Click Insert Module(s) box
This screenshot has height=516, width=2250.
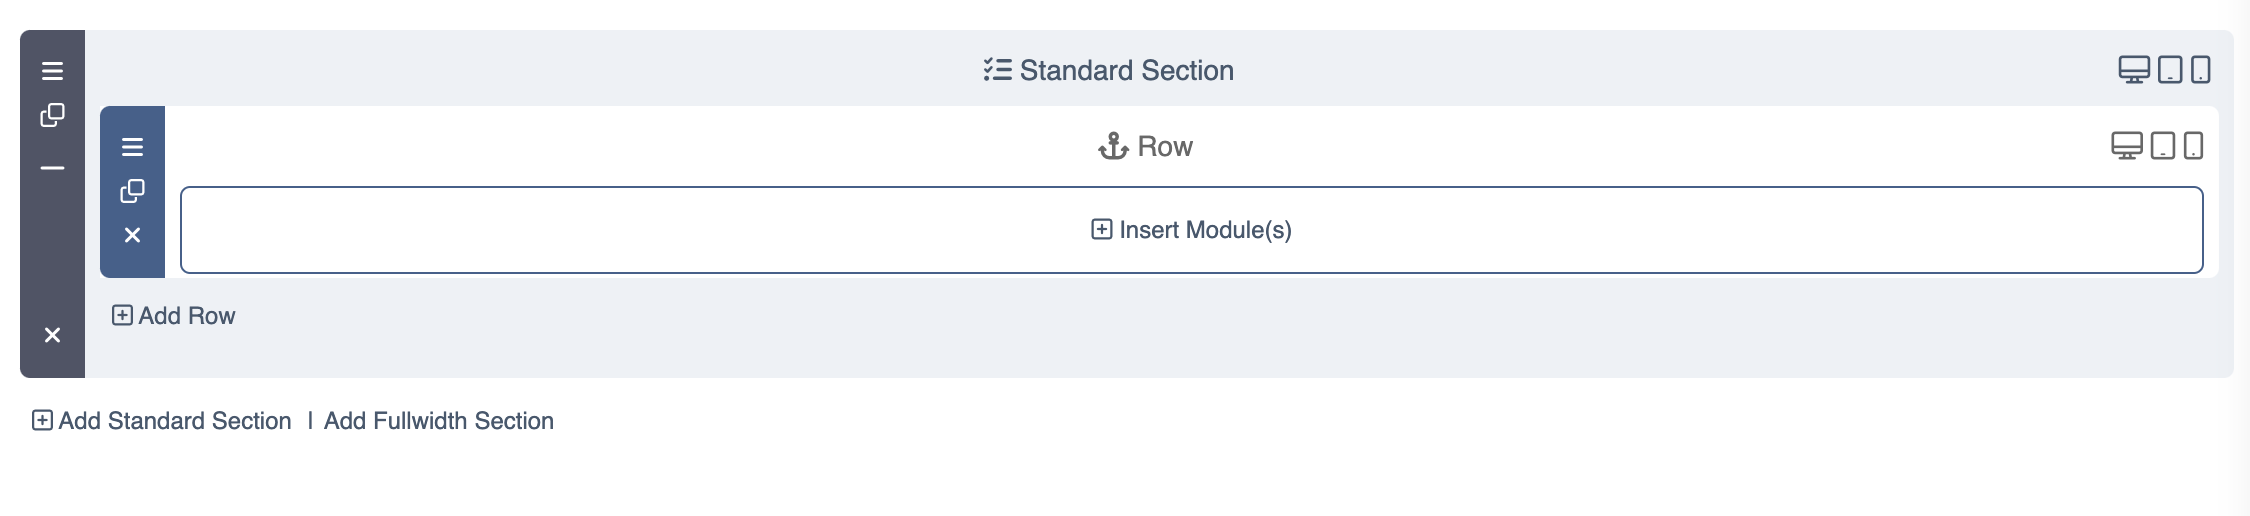[1192, 230]
